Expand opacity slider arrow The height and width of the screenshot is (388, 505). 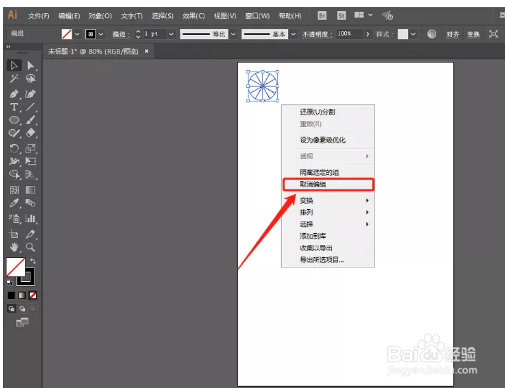368,34
